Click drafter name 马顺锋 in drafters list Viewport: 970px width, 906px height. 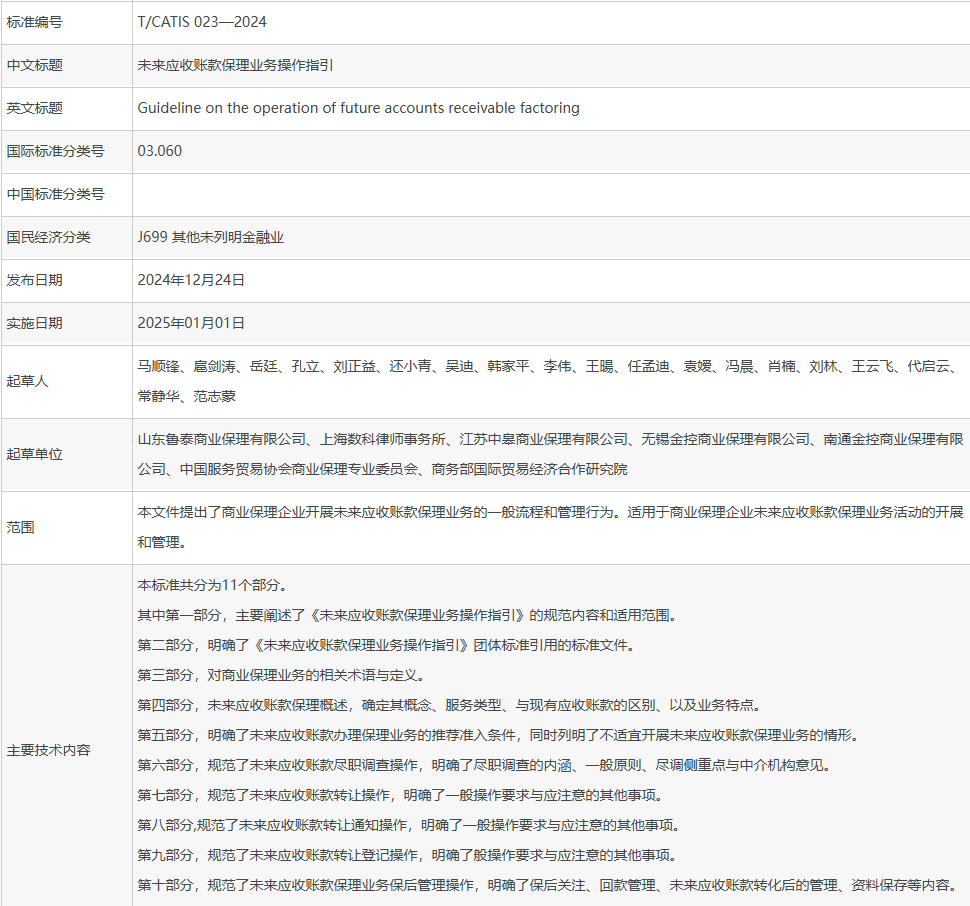click(x=158, y=367)
